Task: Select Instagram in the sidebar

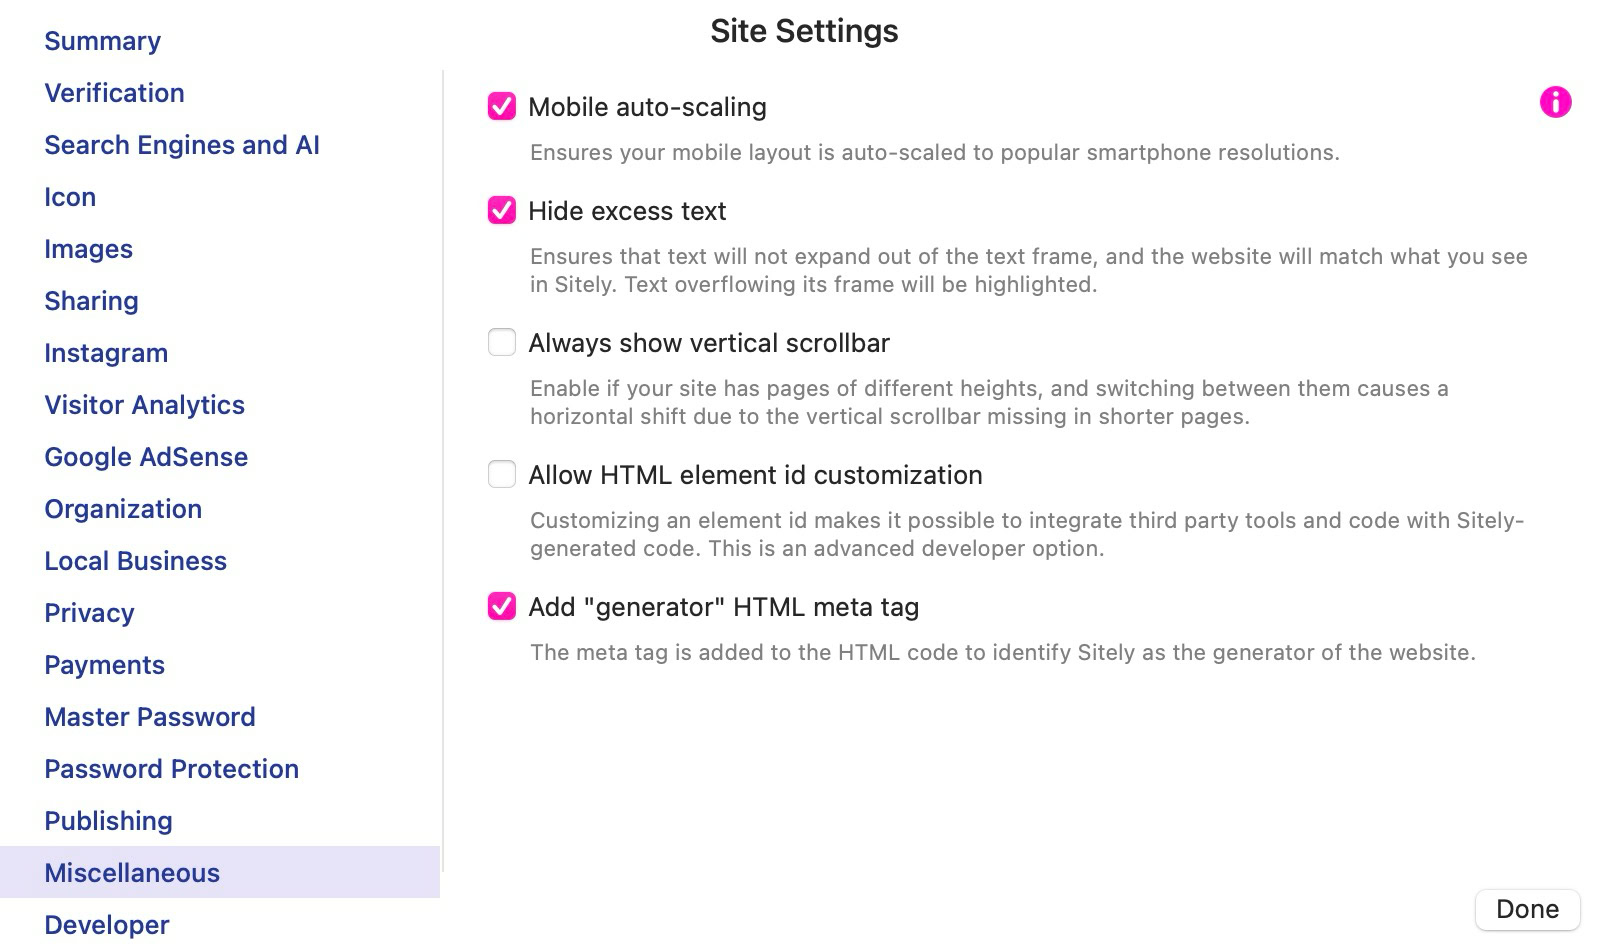Action: click(x=106, y=353)
